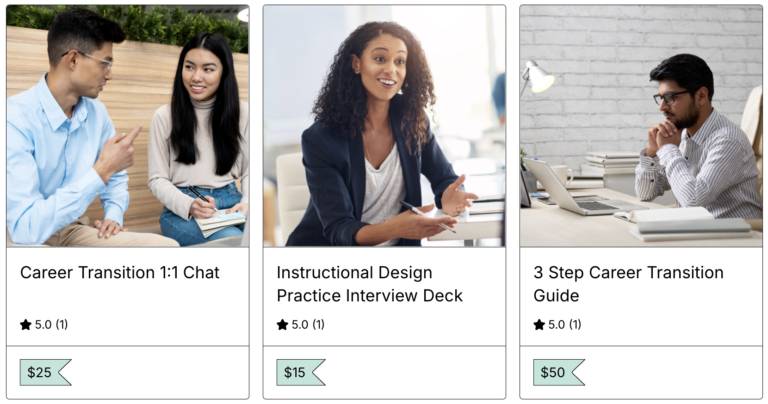Open the (1) review count for Instructional Design deck
The width and height of the screenshot is (768, 404).
(x=318, y=325)
